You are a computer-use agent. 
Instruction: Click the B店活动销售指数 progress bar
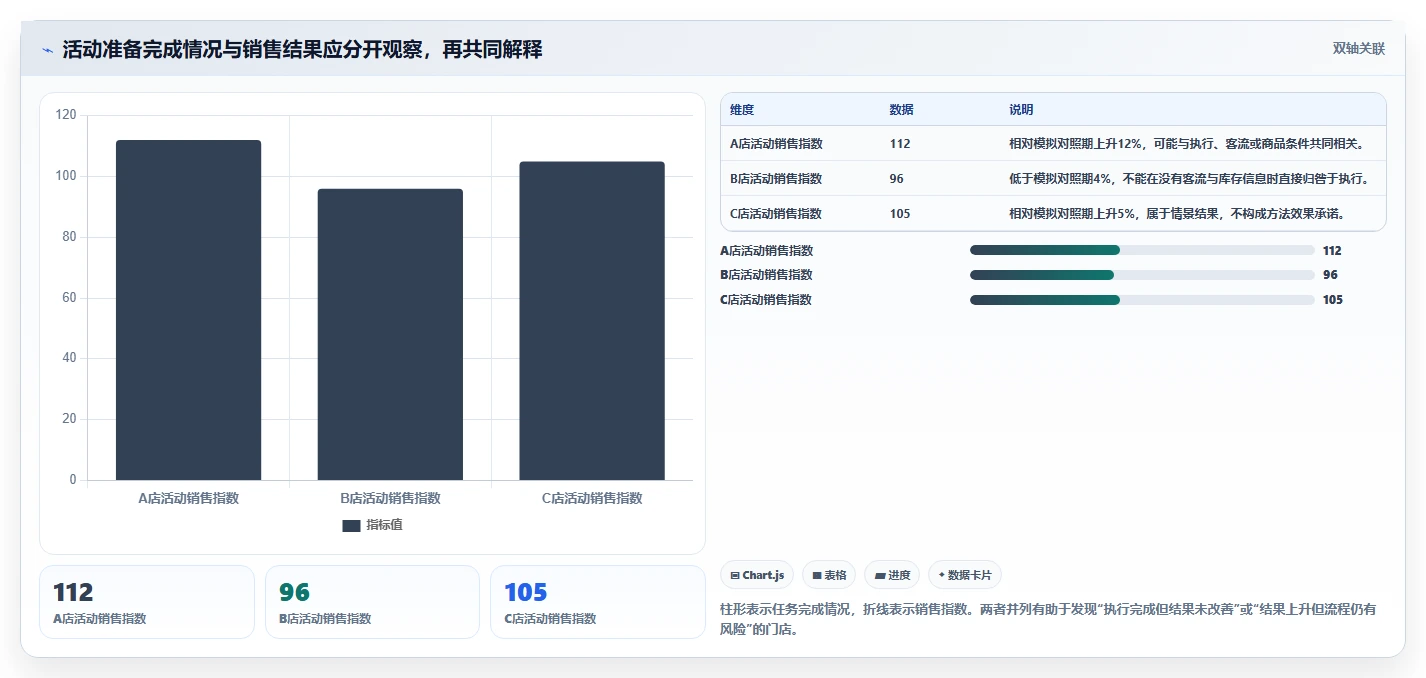coord(1142,275)
